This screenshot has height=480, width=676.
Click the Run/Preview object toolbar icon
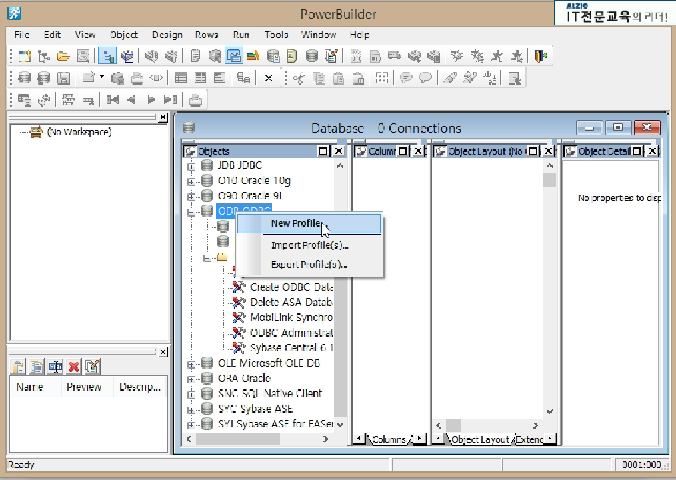83,56
